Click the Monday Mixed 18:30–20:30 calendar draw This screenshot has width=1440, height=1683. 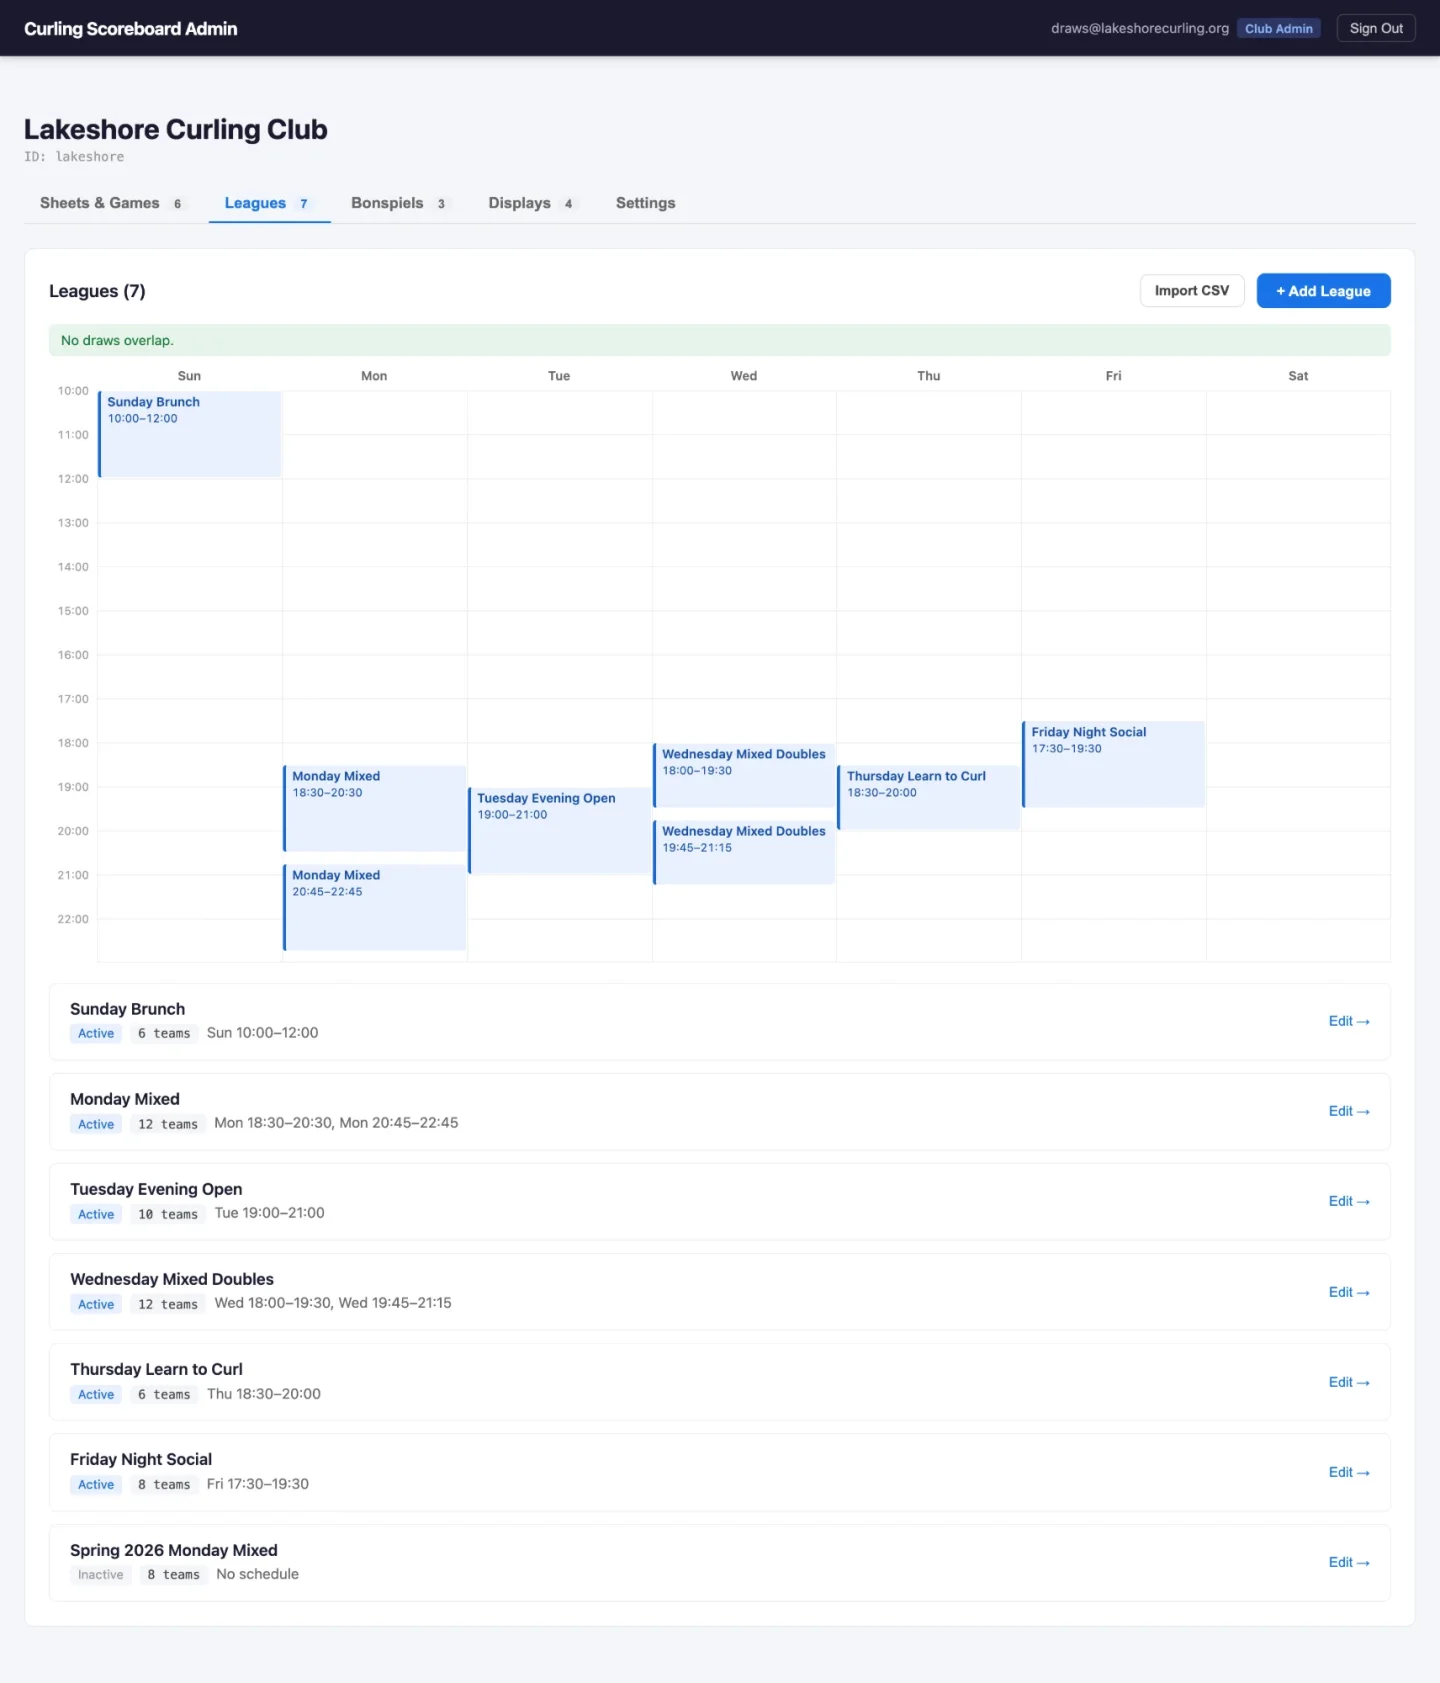[375, 808]
